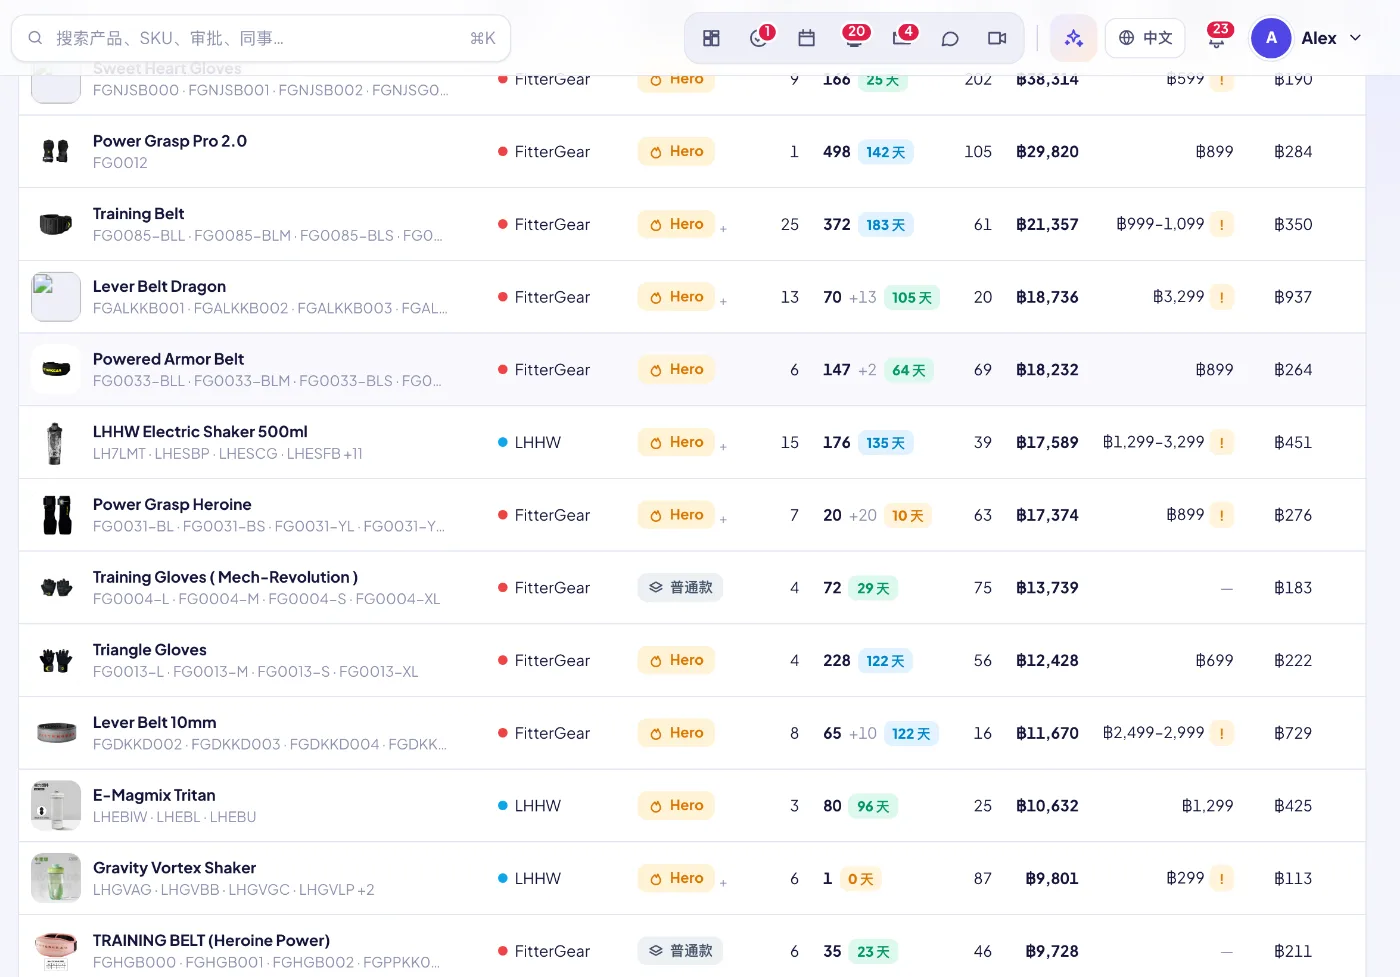The image size is (1400, 977).
Task: Focus the product search field
Action: (261, 38)
